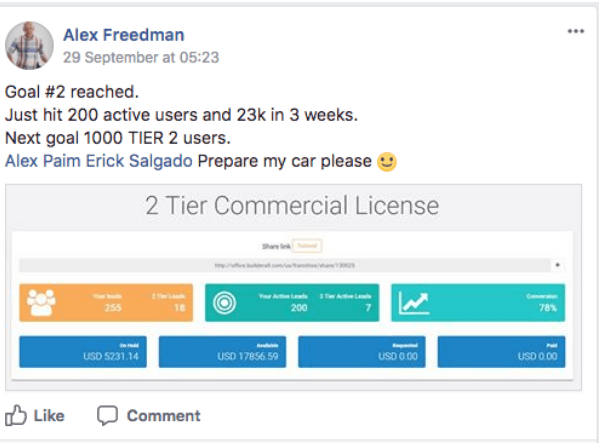The height and width of the screenshot is (447, 599).
Task: Click the target icon in Active Leads card
Action: [224, 303]
